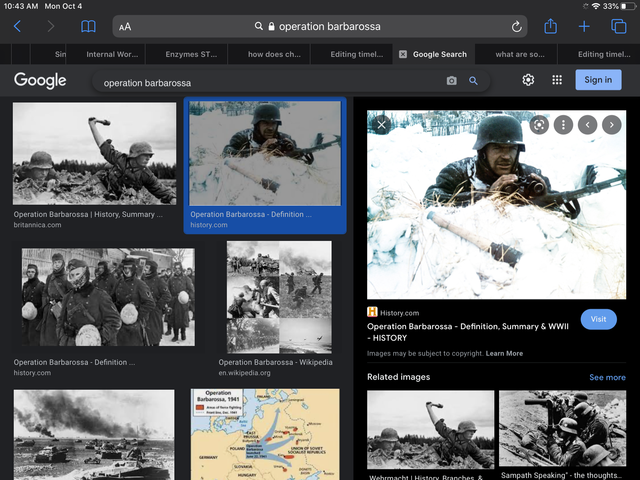Screen dimensions: 640x480
Task: Tap the Safari address bar showing operation barbarossa
Action: tap(320, 27)
